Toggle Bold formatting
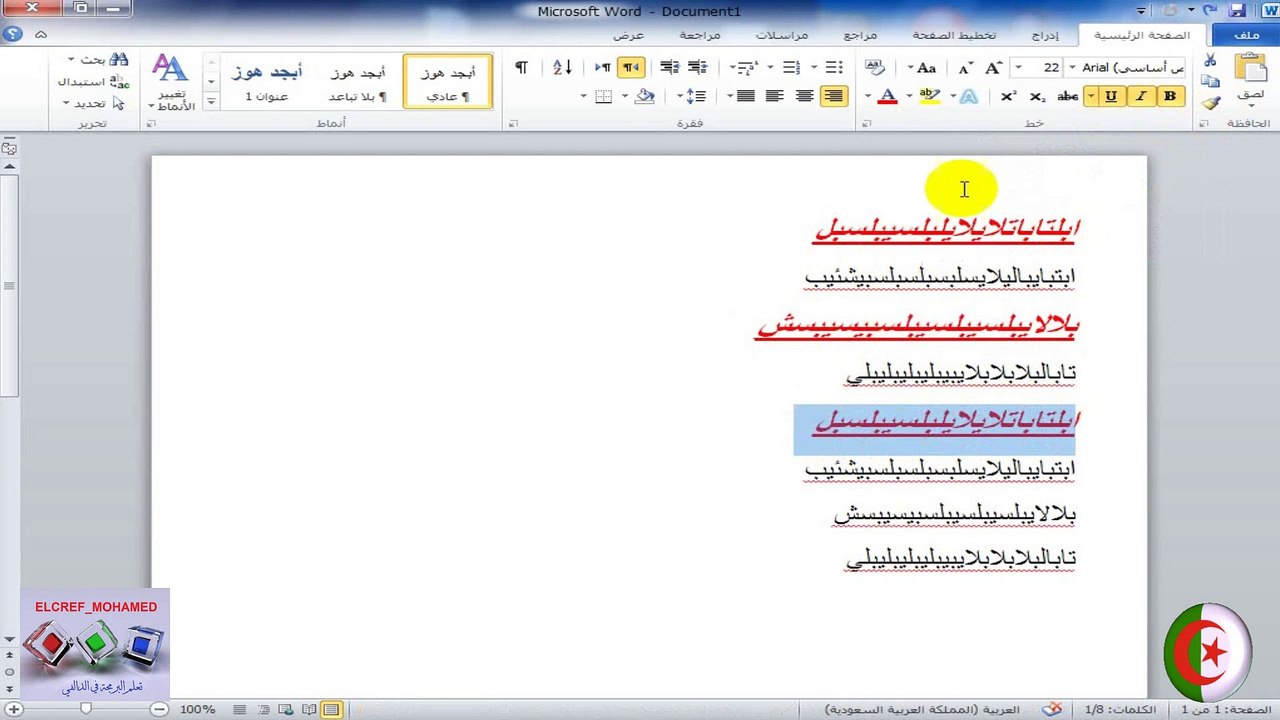1280x720 pixels. tap(1170, 96)
